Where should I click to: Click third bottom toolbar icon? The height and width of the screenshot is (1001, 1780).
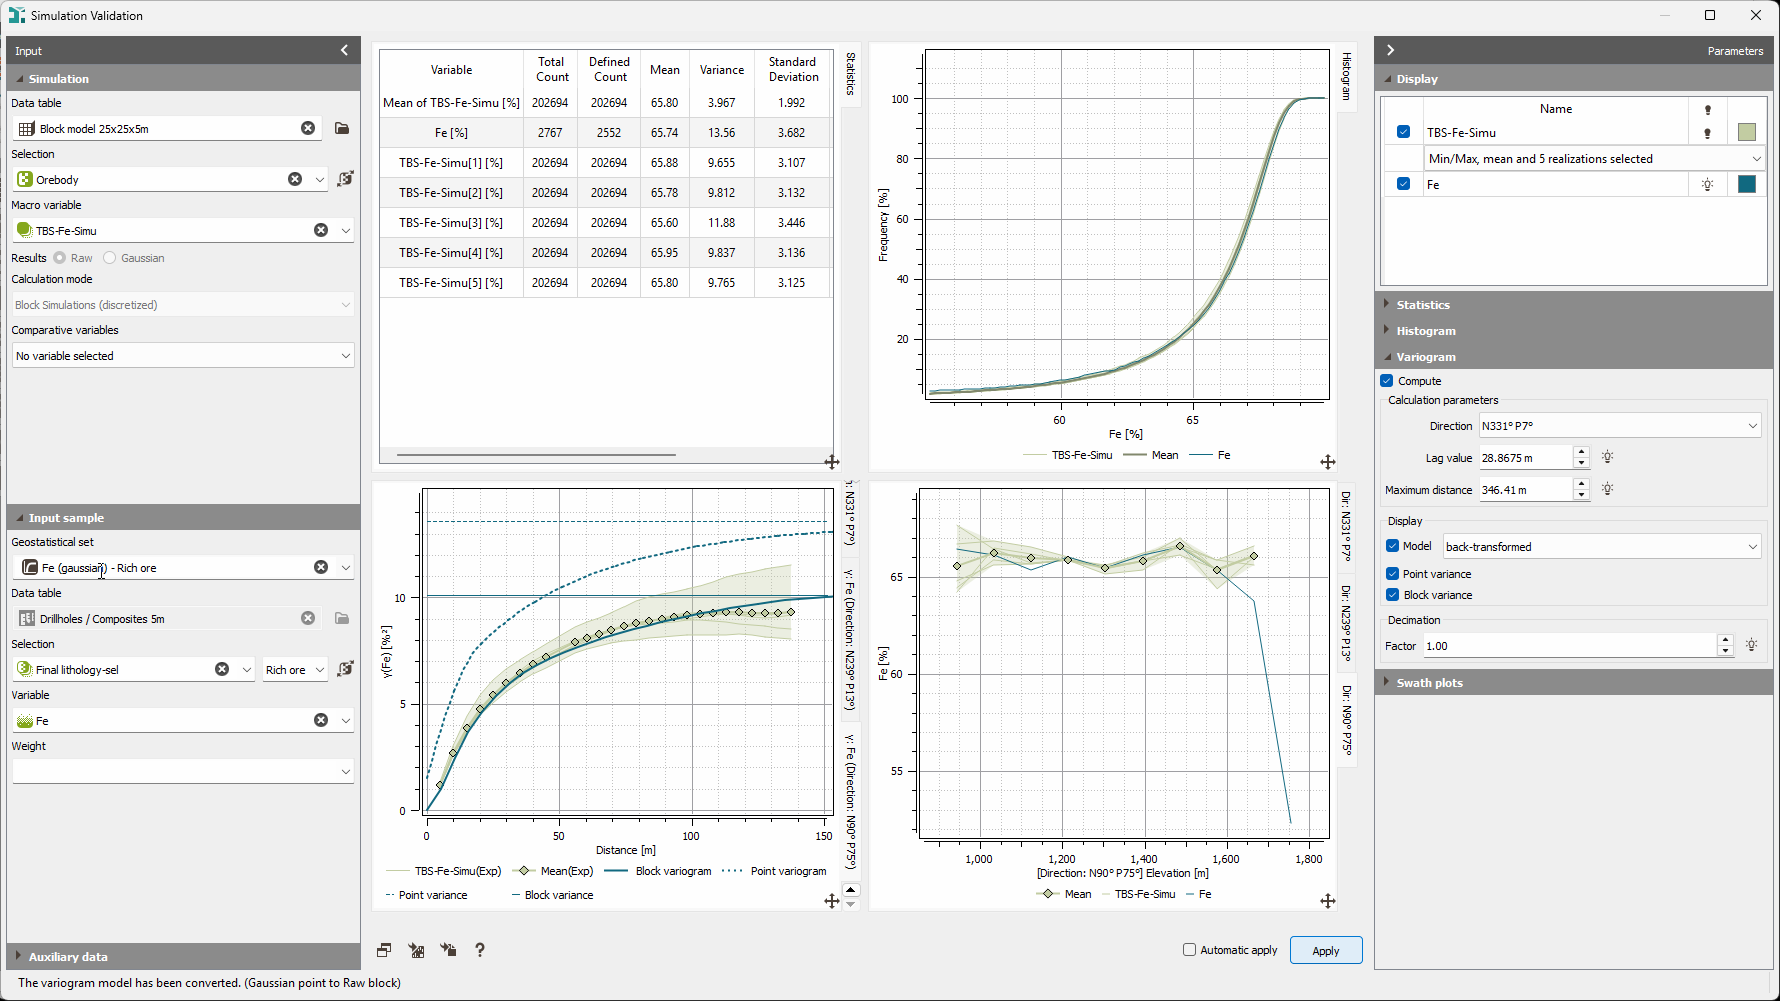pyautogui.click(x=448, y=950)
